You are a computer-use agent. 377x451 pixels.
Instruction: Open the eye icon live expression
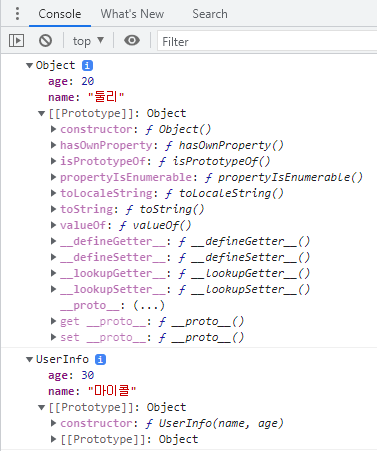pos(132,40)
